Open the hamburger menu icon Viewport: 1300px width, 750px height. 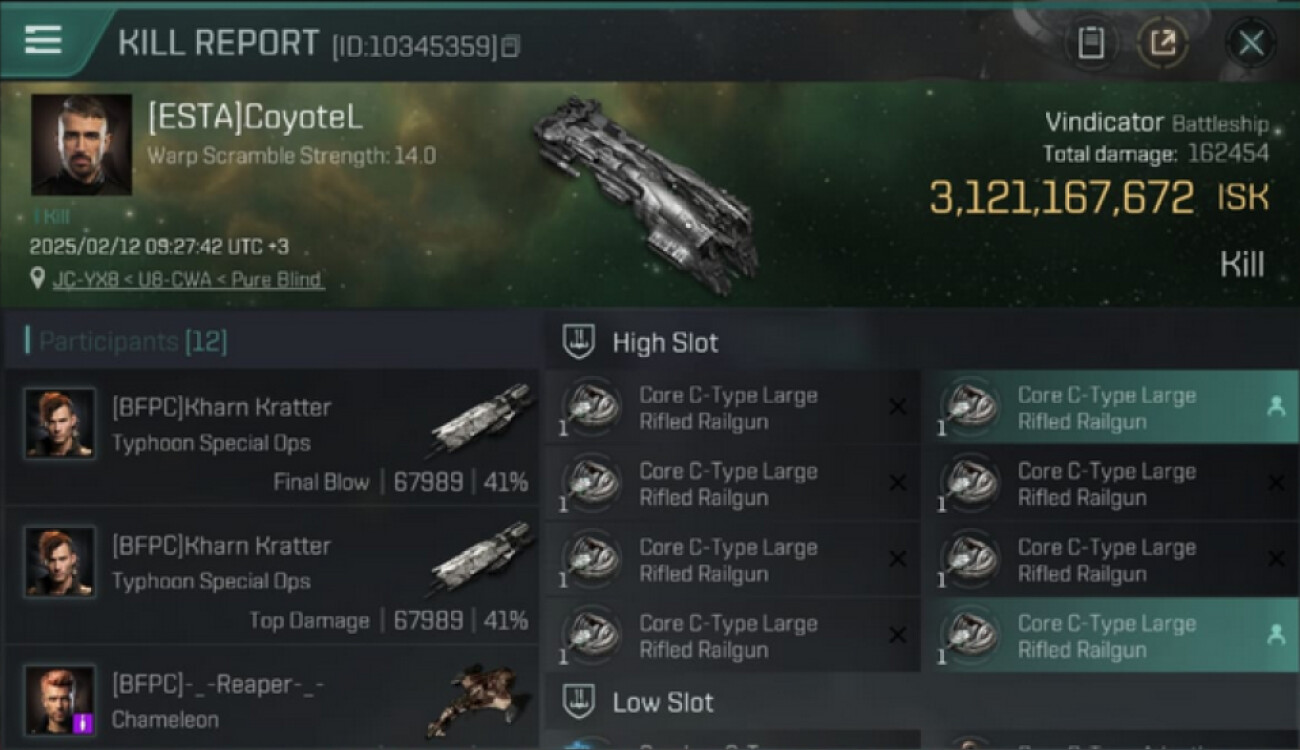coord(43,40)
